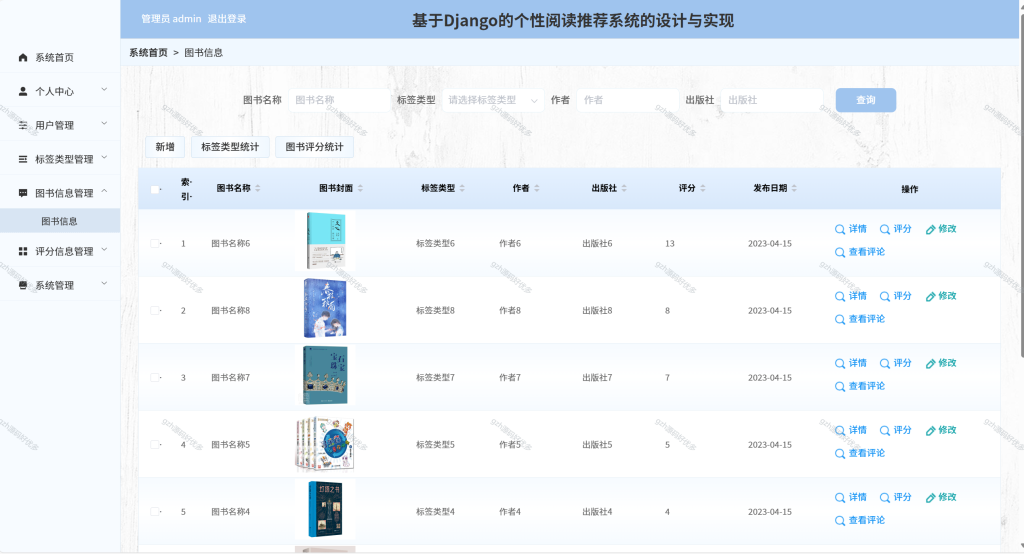Viewport: 1024px width, 554px height.
Task: Open 详情 for 图书名称5
Action: (851, 431)
